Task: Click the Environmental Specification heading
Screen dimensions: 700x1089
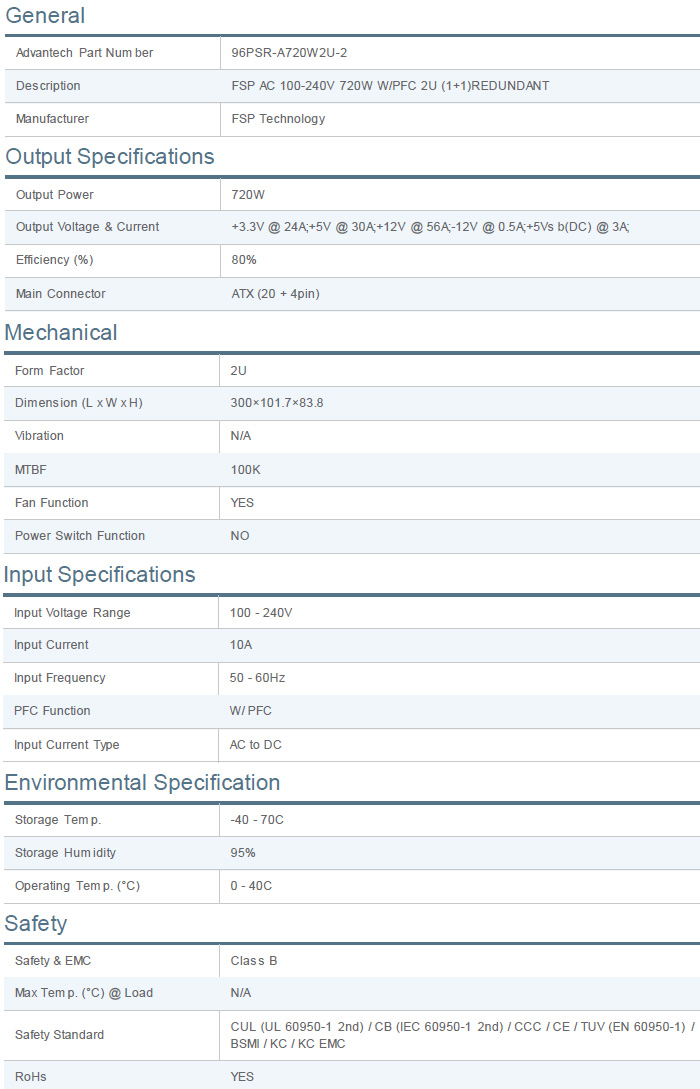Action: click(x=142, y=783)
